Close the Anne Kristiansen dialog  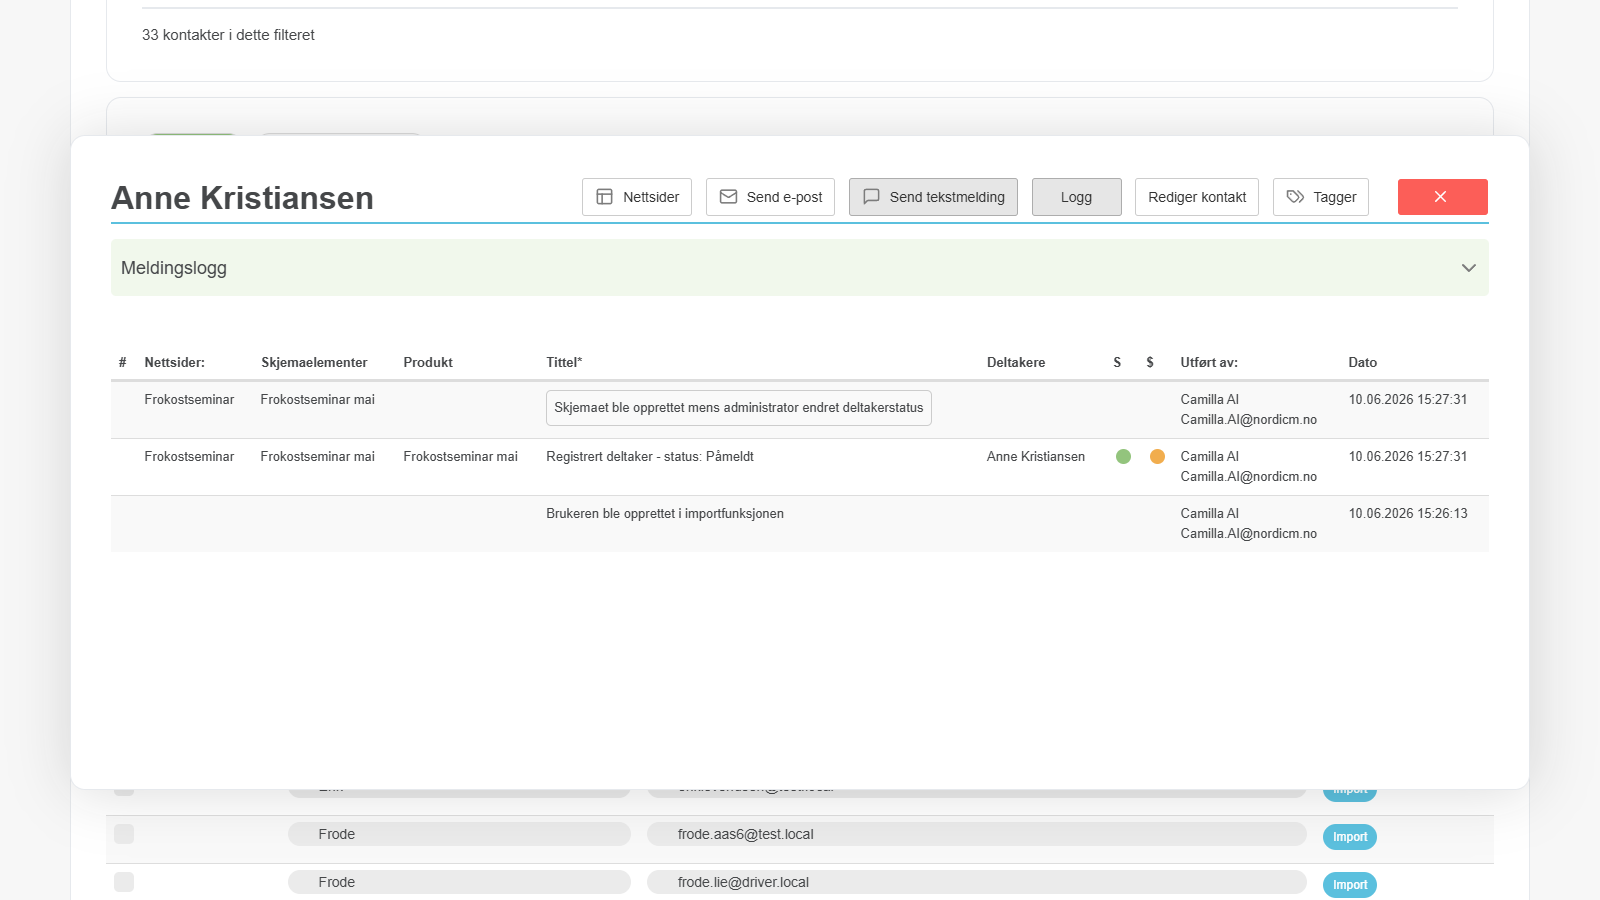click(1442, 197)
